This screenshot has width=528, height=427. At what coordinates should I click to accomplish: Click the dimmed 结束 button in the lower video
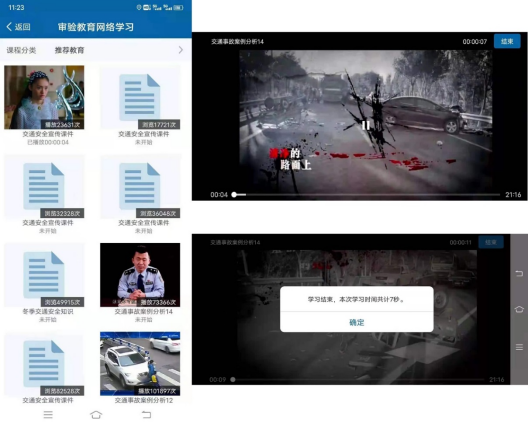(x=491, y=242)
